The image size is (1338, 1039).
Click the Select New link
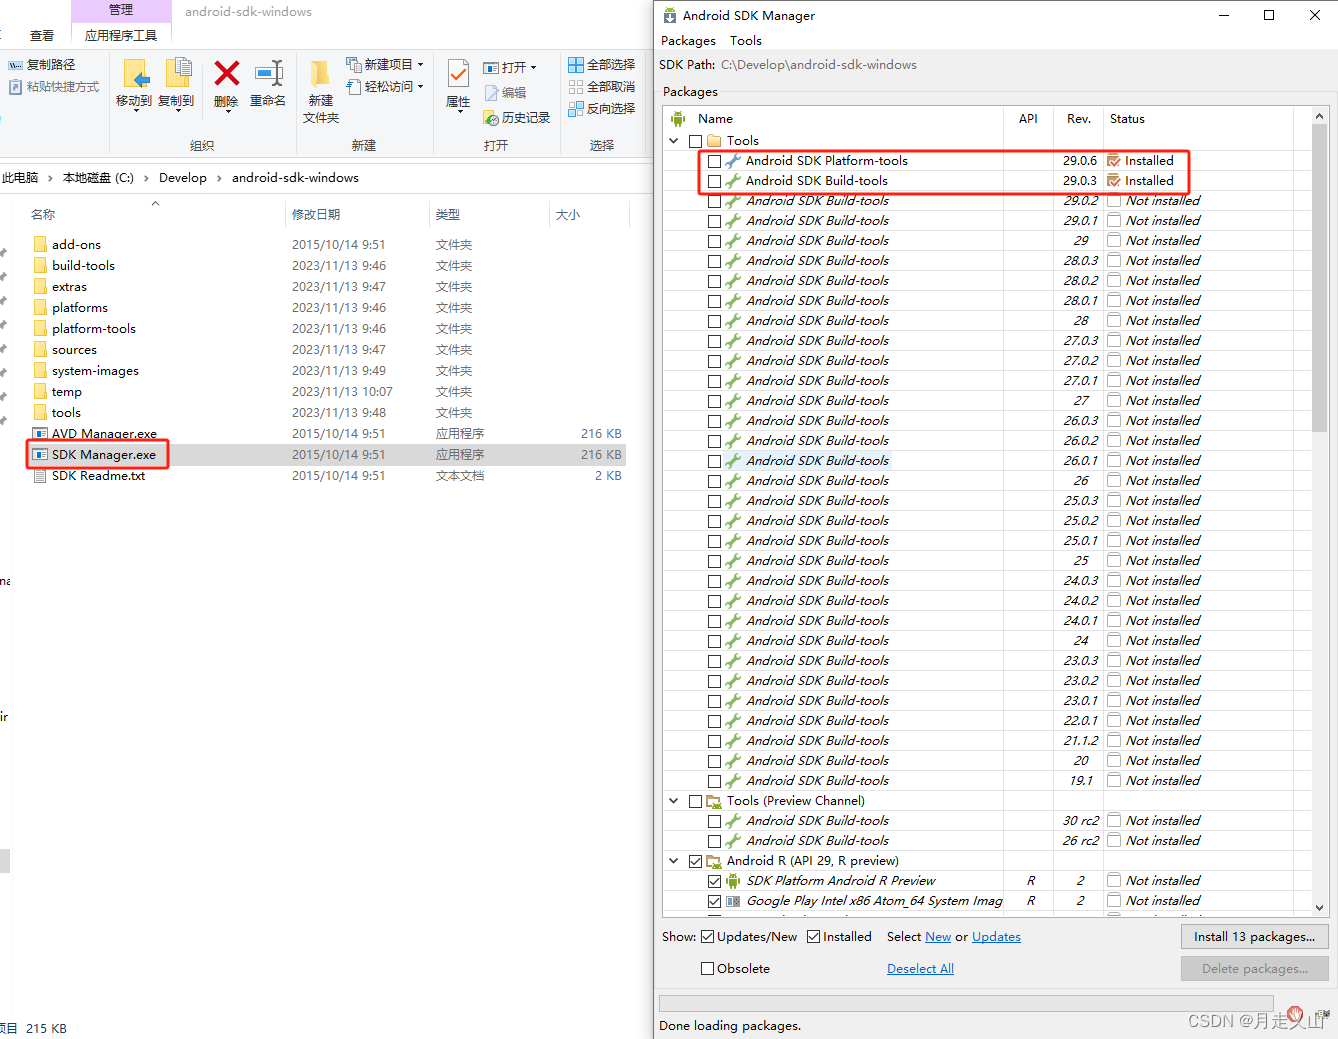tap(938, 937)
